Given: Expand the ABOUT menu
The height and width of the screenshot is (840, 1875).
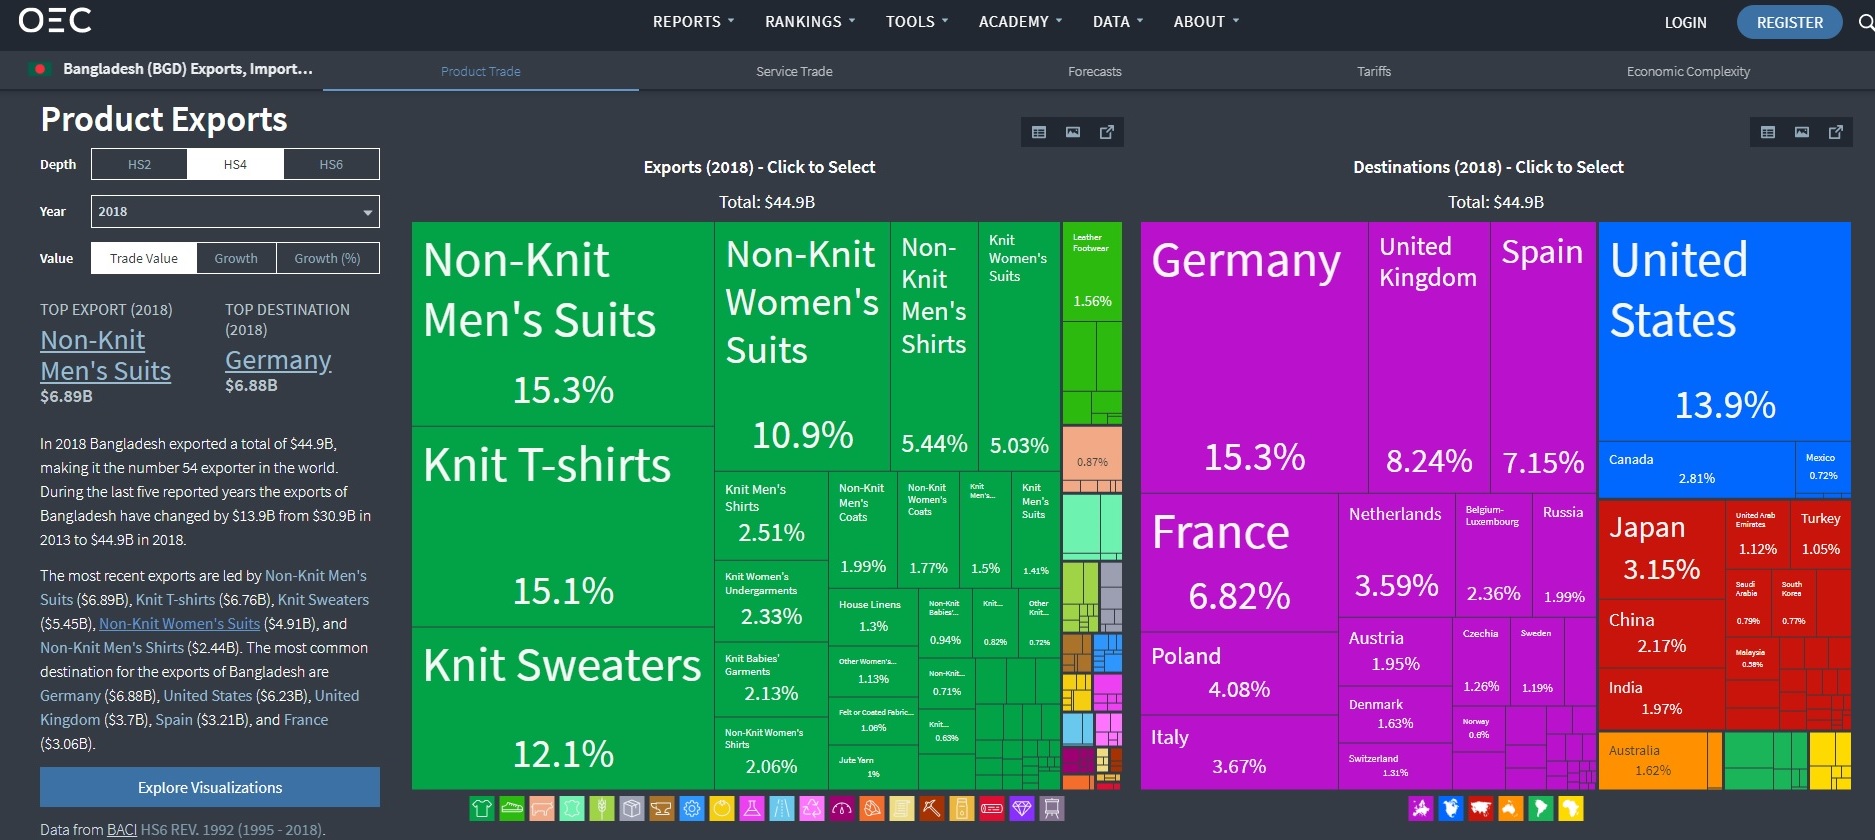Looking at the screenshot, I should [x=1206, y=21].
